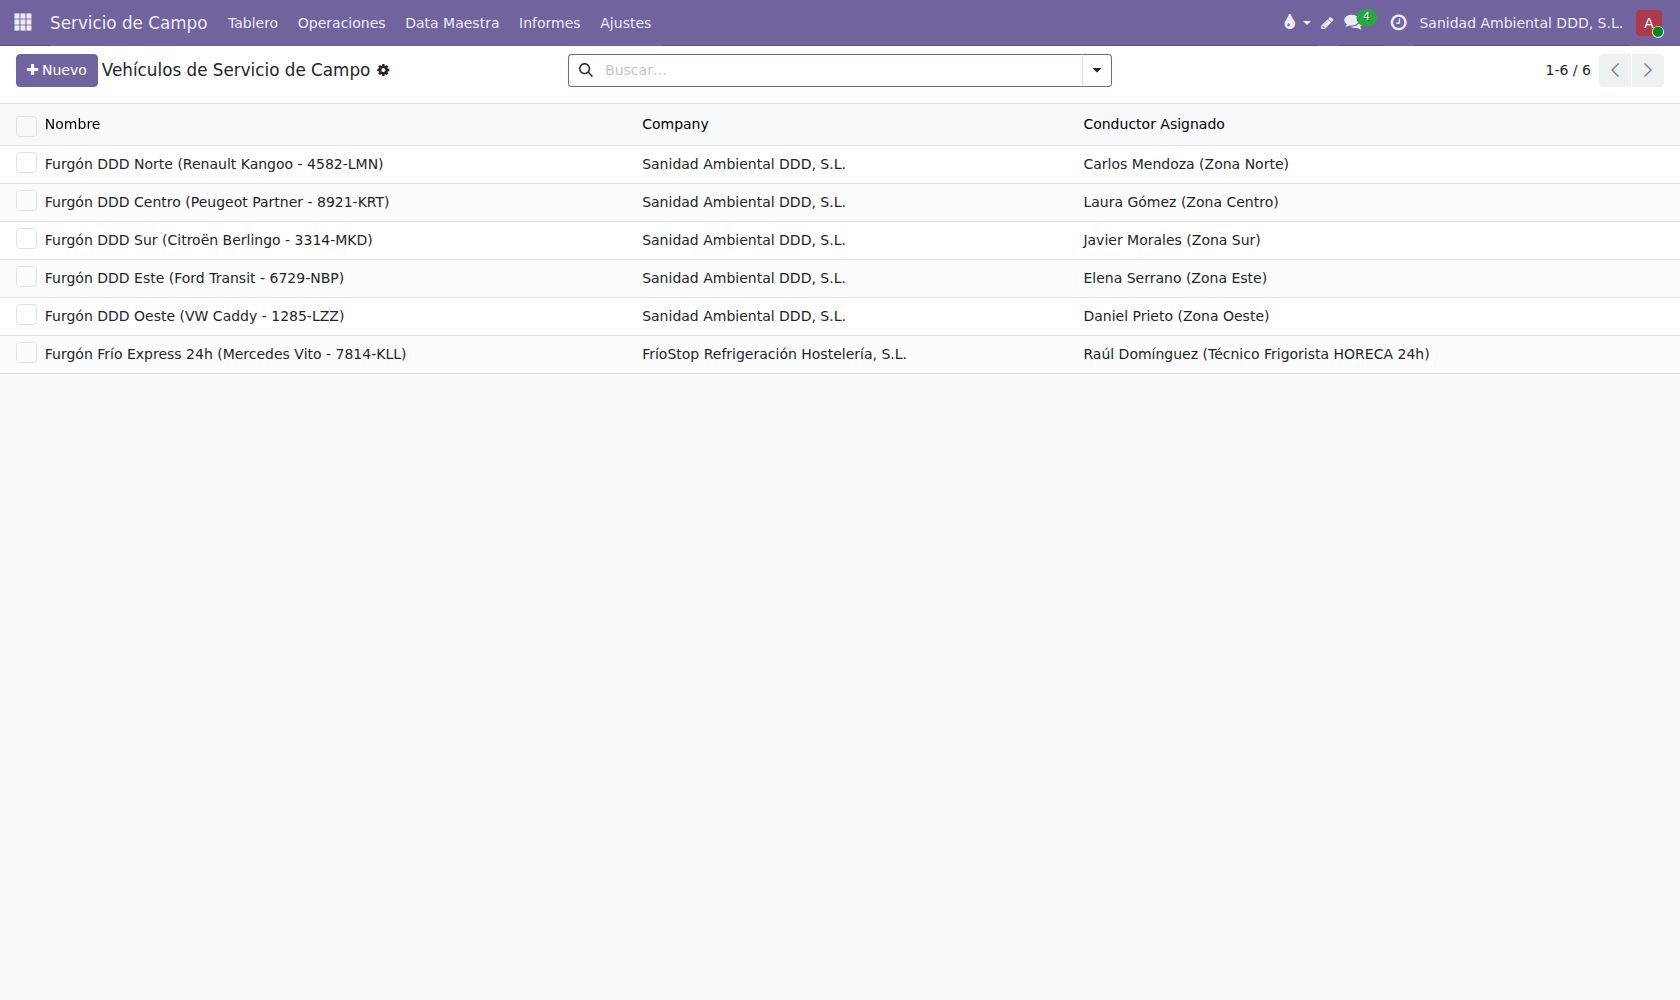Open the activities clock icon

click(1398, 22)
